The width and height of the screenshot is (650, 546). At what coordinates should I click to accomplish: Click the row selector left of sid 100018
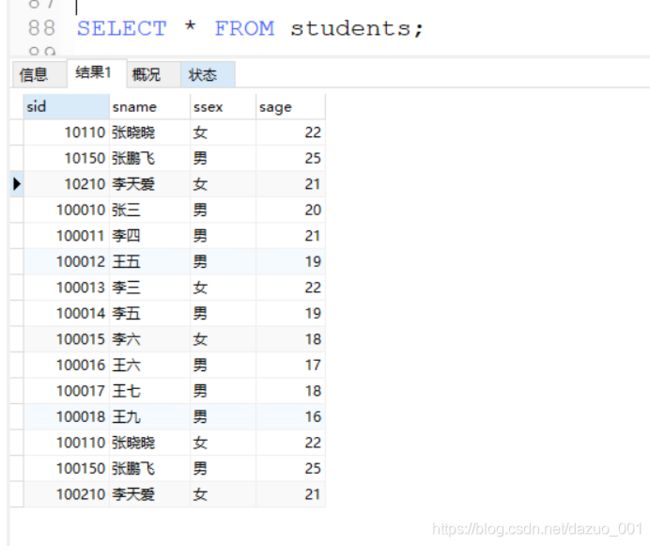pos(17,417)
